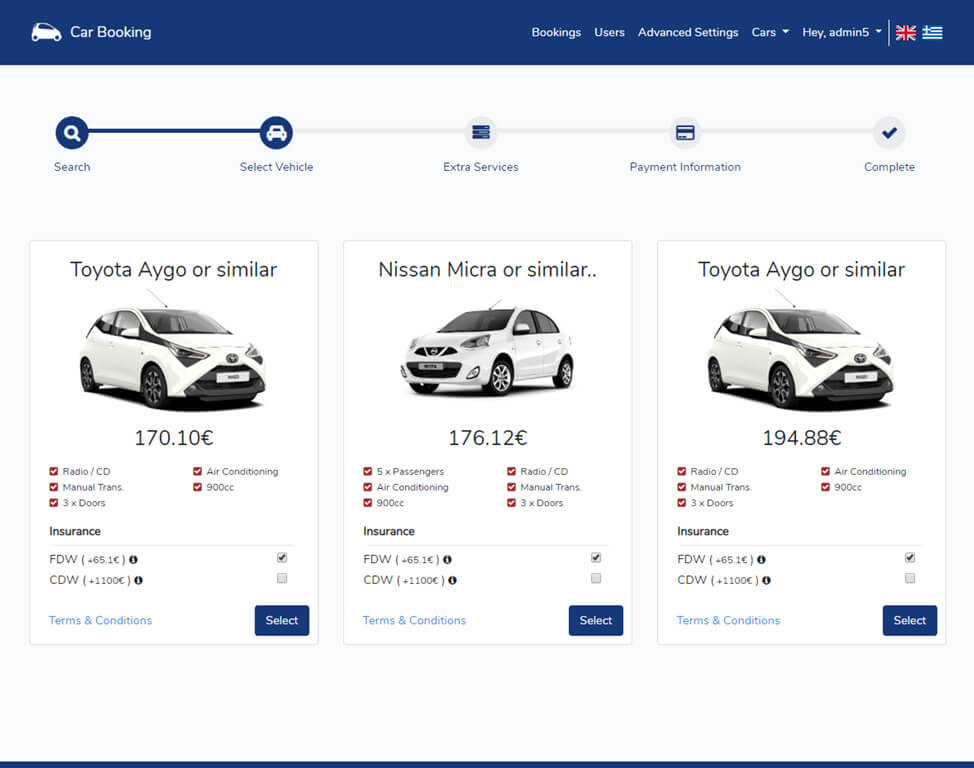Disable FDW insurance on the Nissan Micra
Viewport: 974px width, 768px height.
595,557
